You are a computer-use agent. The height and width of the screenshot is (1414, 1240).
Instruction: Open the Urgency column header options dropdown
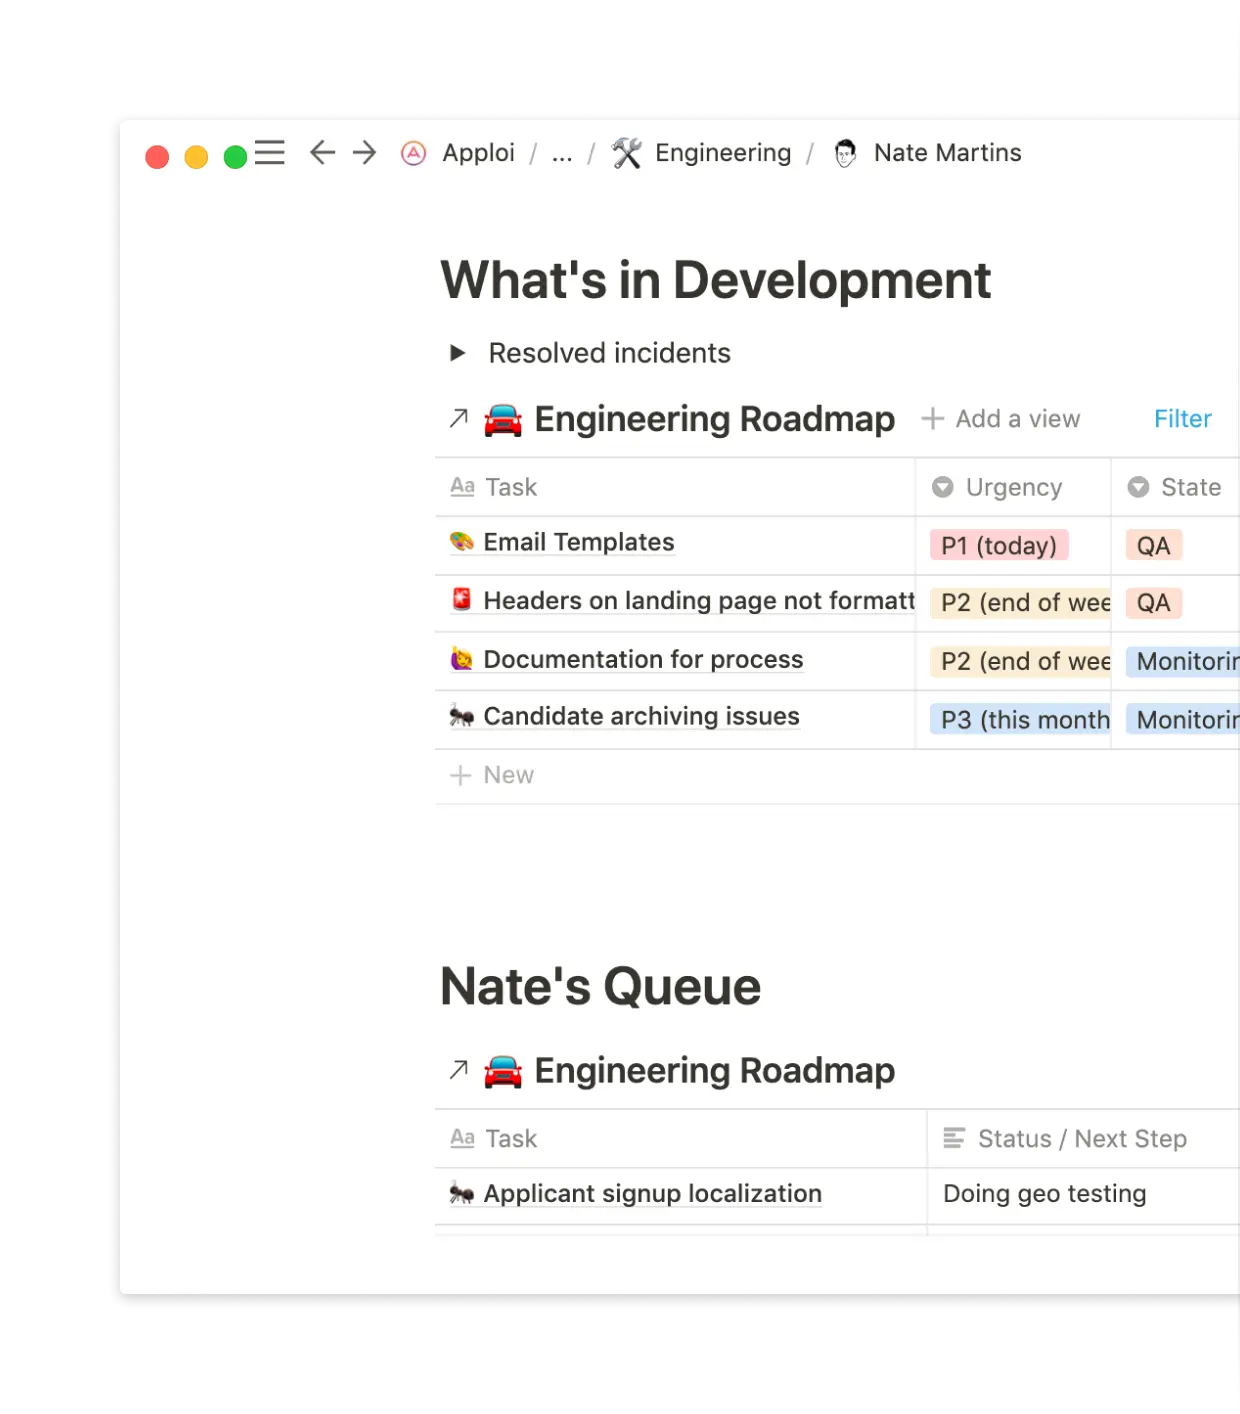1013,487
